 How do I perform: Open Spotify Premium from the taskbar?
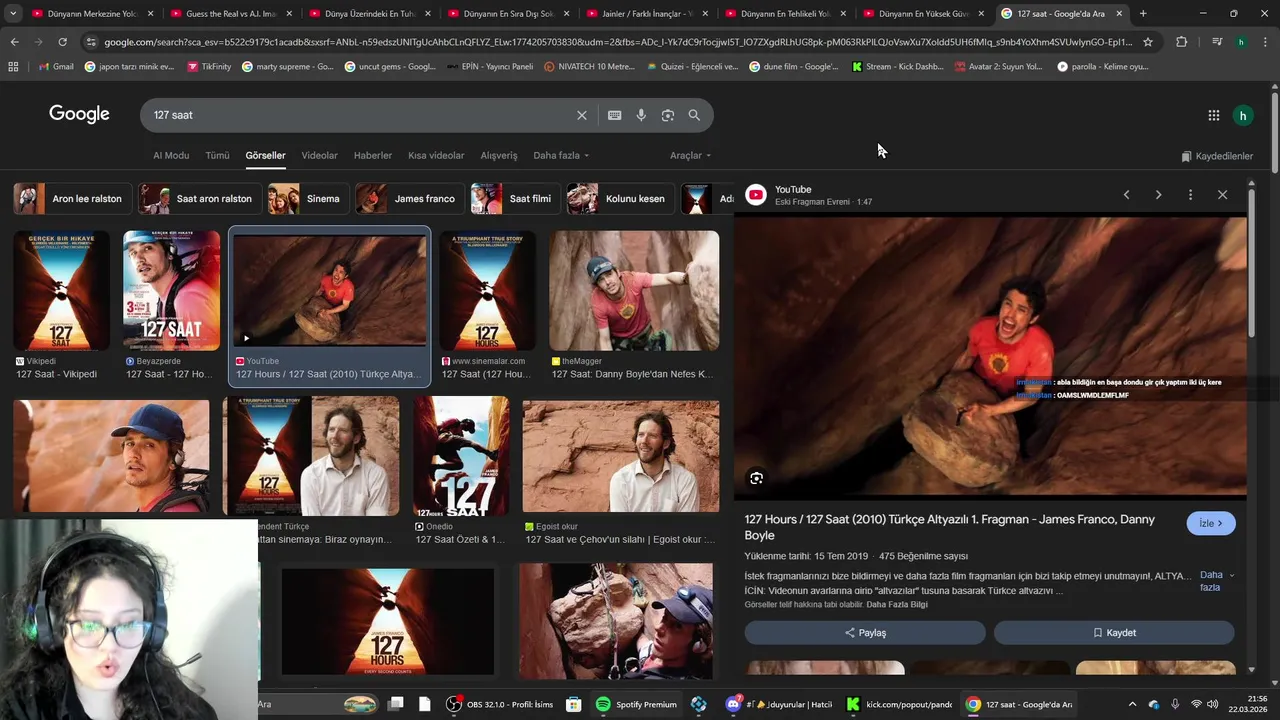(x=636, y=704)
